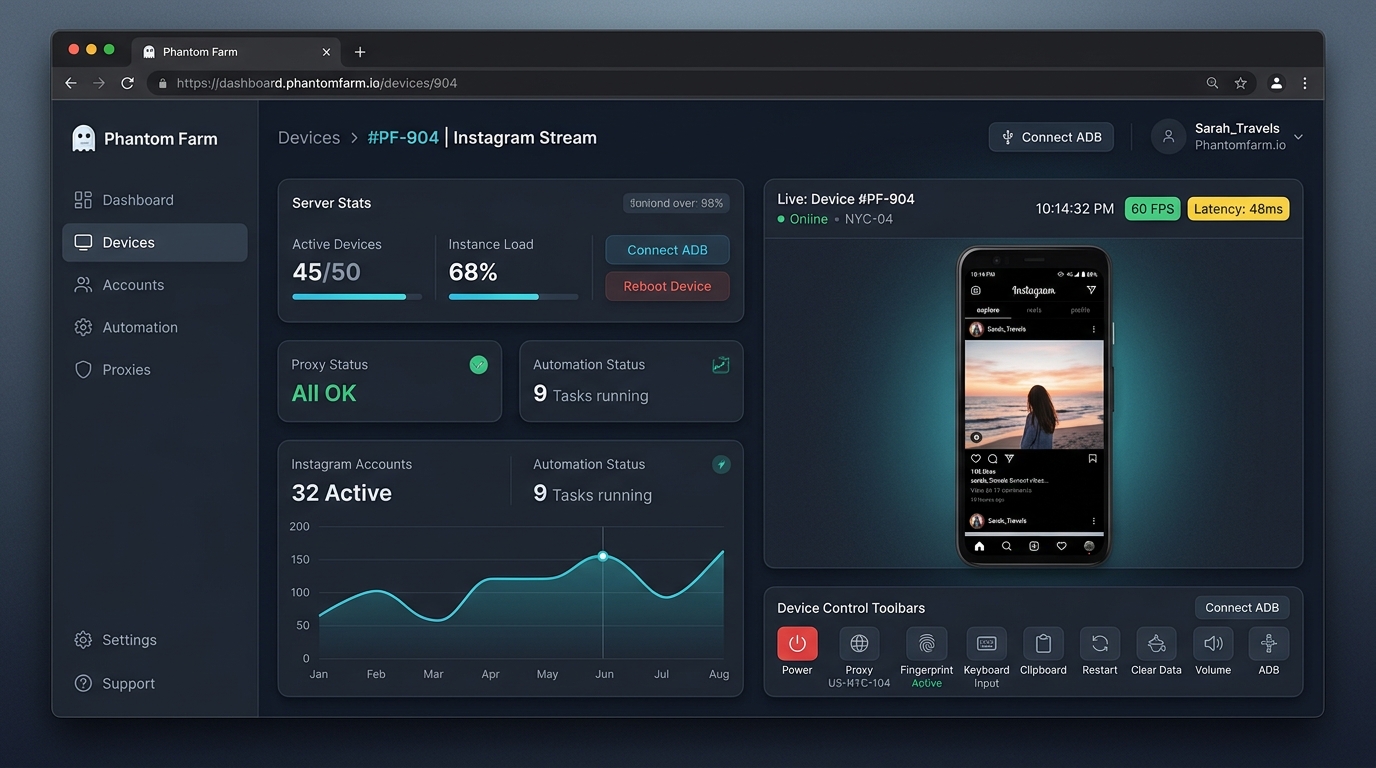Open the Proxy globe tool
The image size is (1376, 768).
(859, 643)
